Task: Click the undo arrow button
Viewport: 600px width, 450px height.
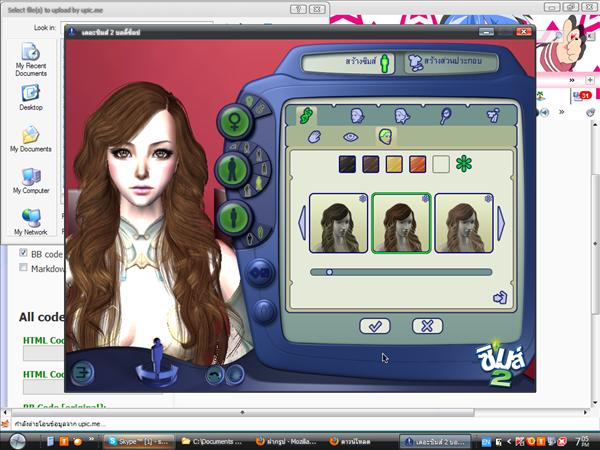Action: click(x=215, y=375)
